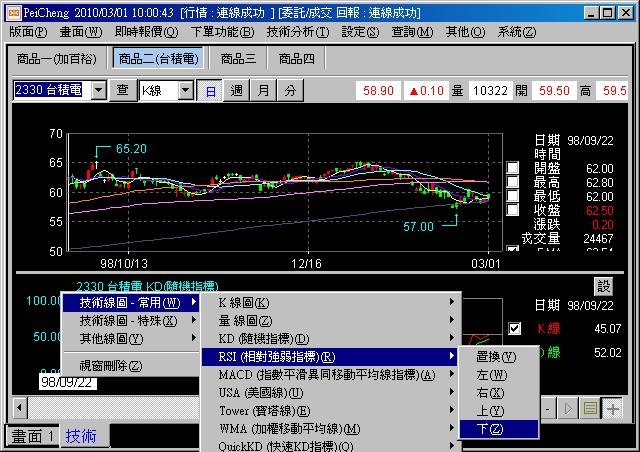Click the horizontal scrollbar left arrow

click(x=21, y=409)
